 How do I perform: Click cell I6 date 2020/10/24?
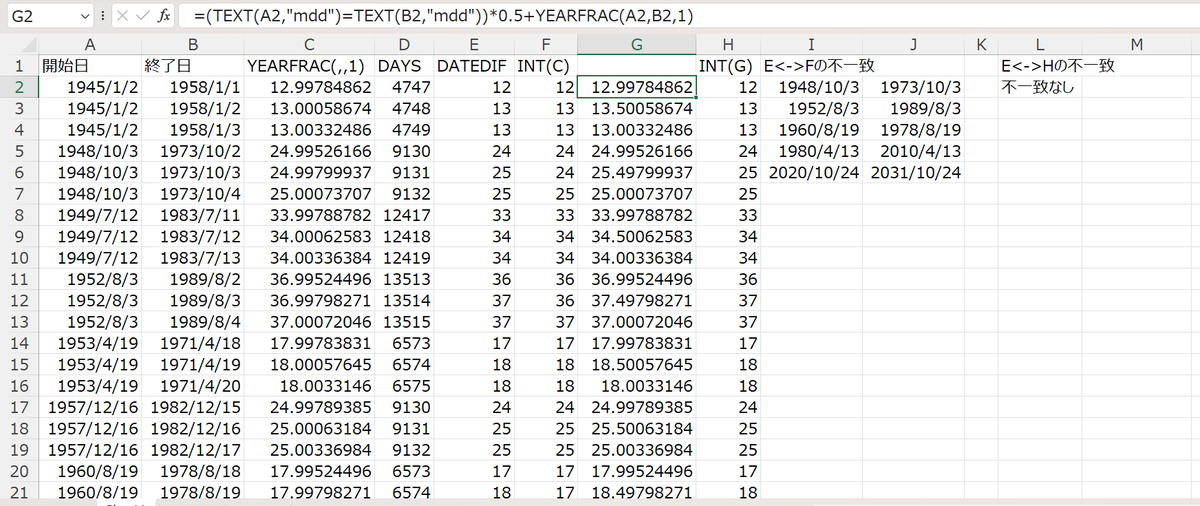(x=812, y=173)
